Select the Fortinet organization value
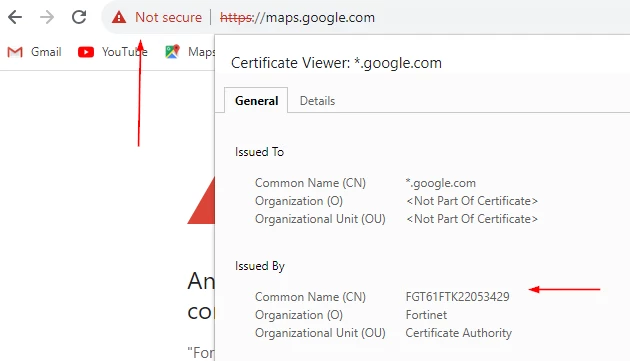The image size is (630, 361). click(x=426, y=315)
